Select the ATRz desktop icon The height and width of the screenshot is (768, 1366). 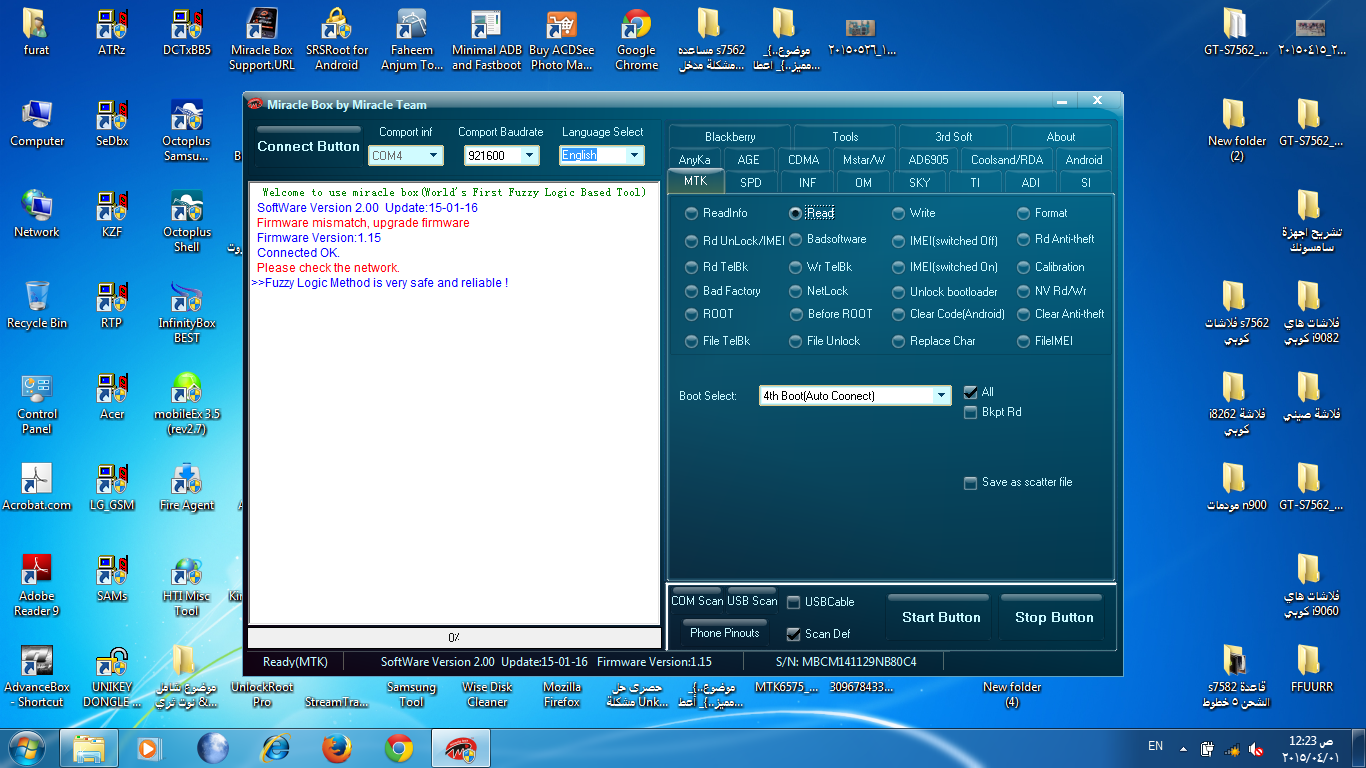point(112,33)
